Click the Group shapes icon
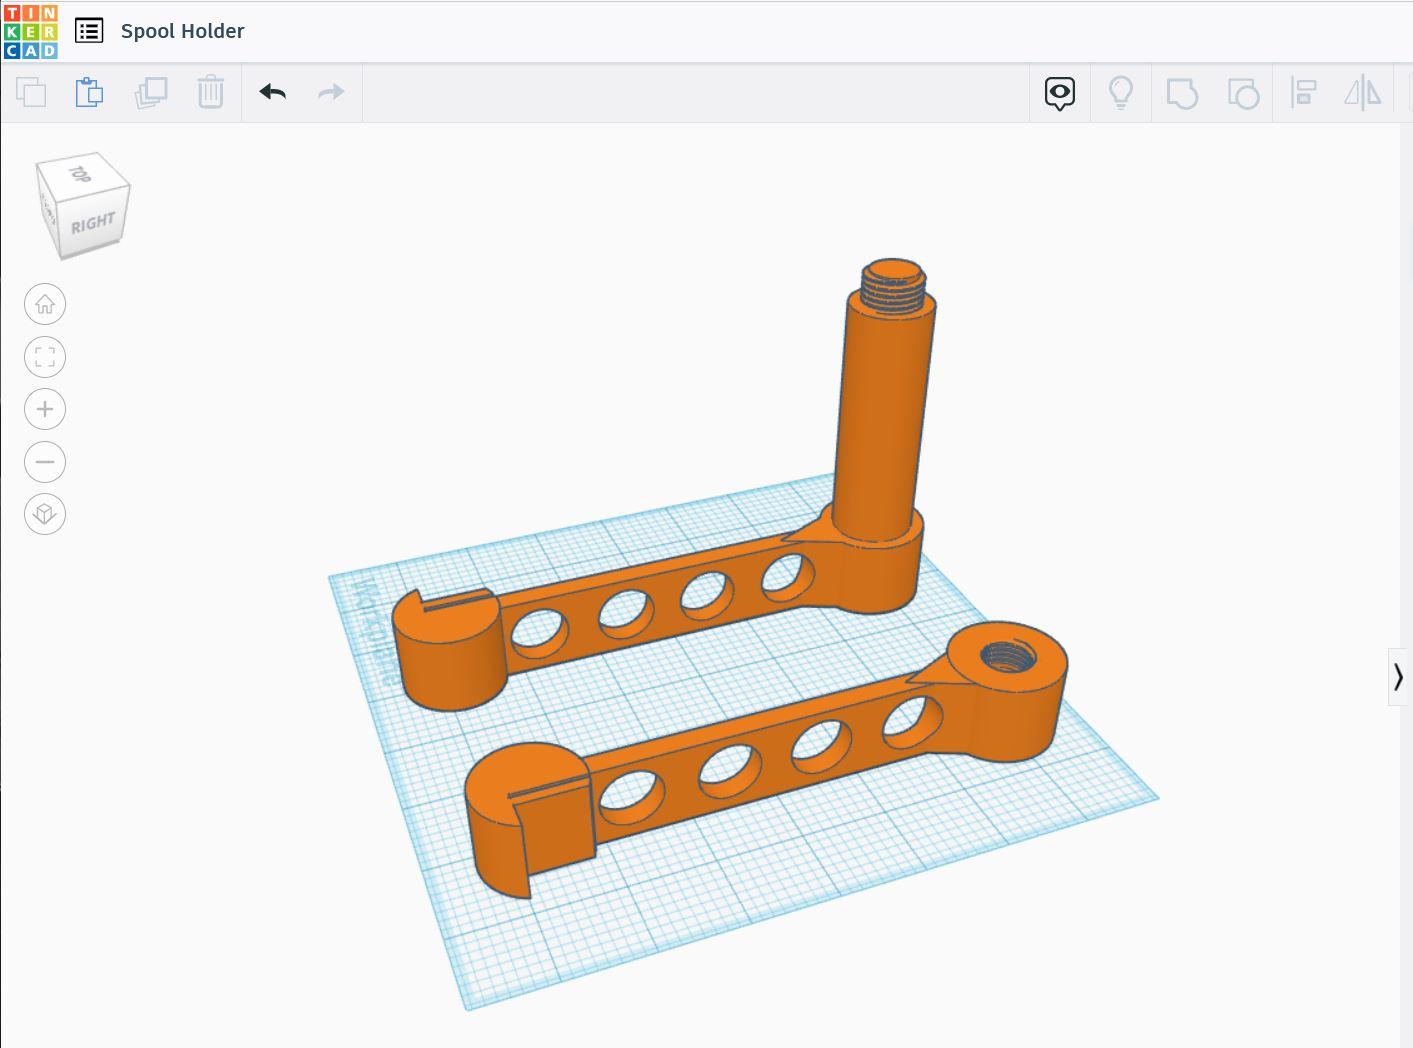Viewport: 1413px width, 1048px height. (x=1182, y=94)
